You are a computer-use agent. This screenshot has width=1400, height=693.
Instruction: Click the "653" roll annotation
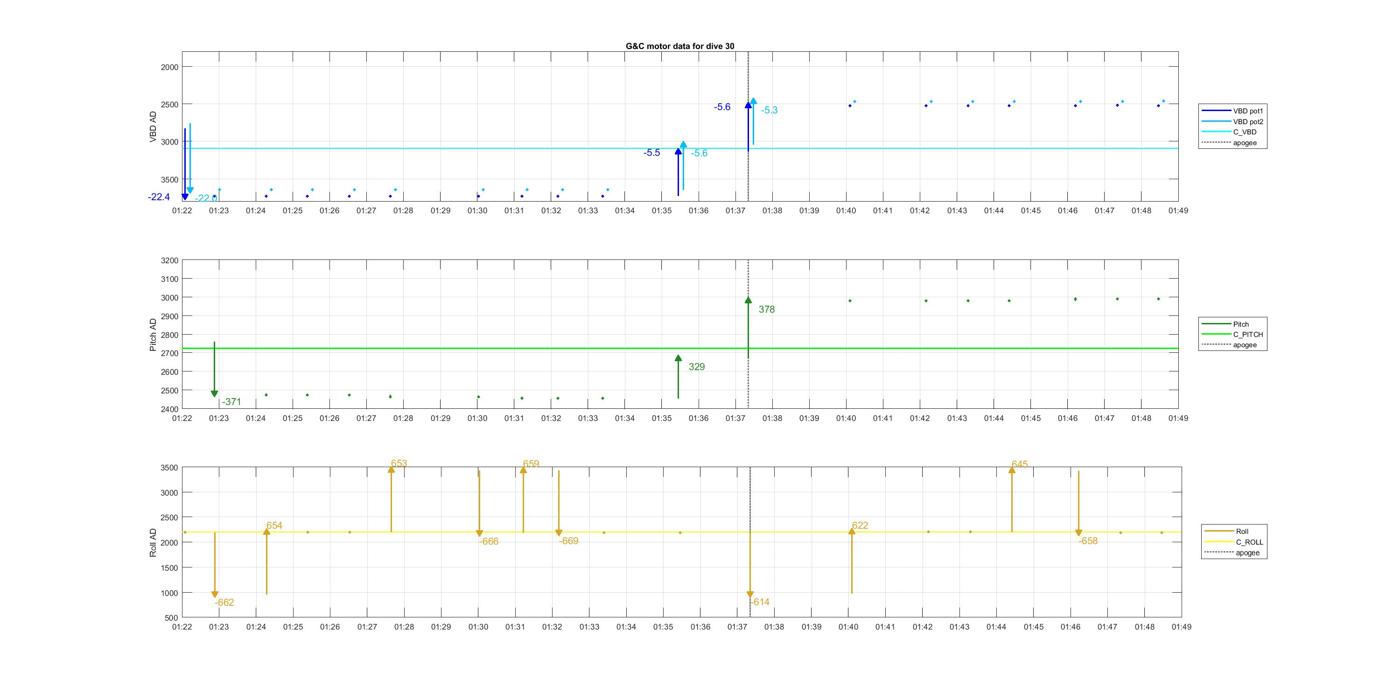[399, 464]
